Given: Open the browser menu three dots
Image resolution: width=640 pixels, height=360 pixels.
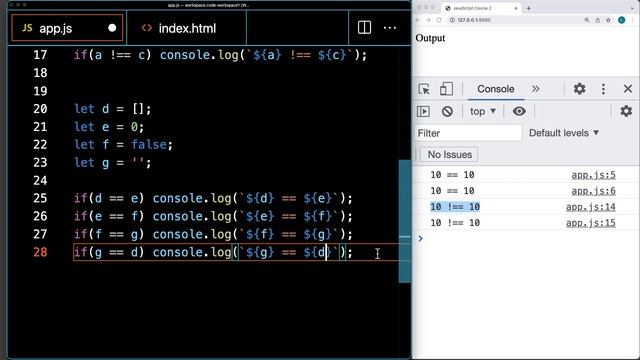Looking at the screenshot, I should point(633,20).
